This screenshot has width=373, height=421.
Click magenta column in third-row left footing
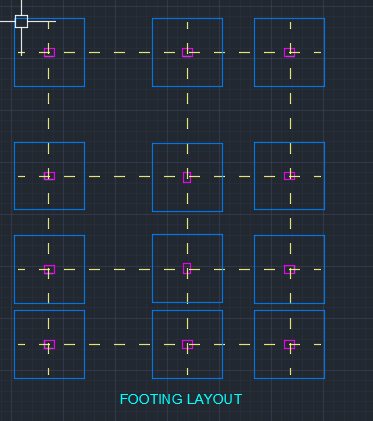[49, 269]
